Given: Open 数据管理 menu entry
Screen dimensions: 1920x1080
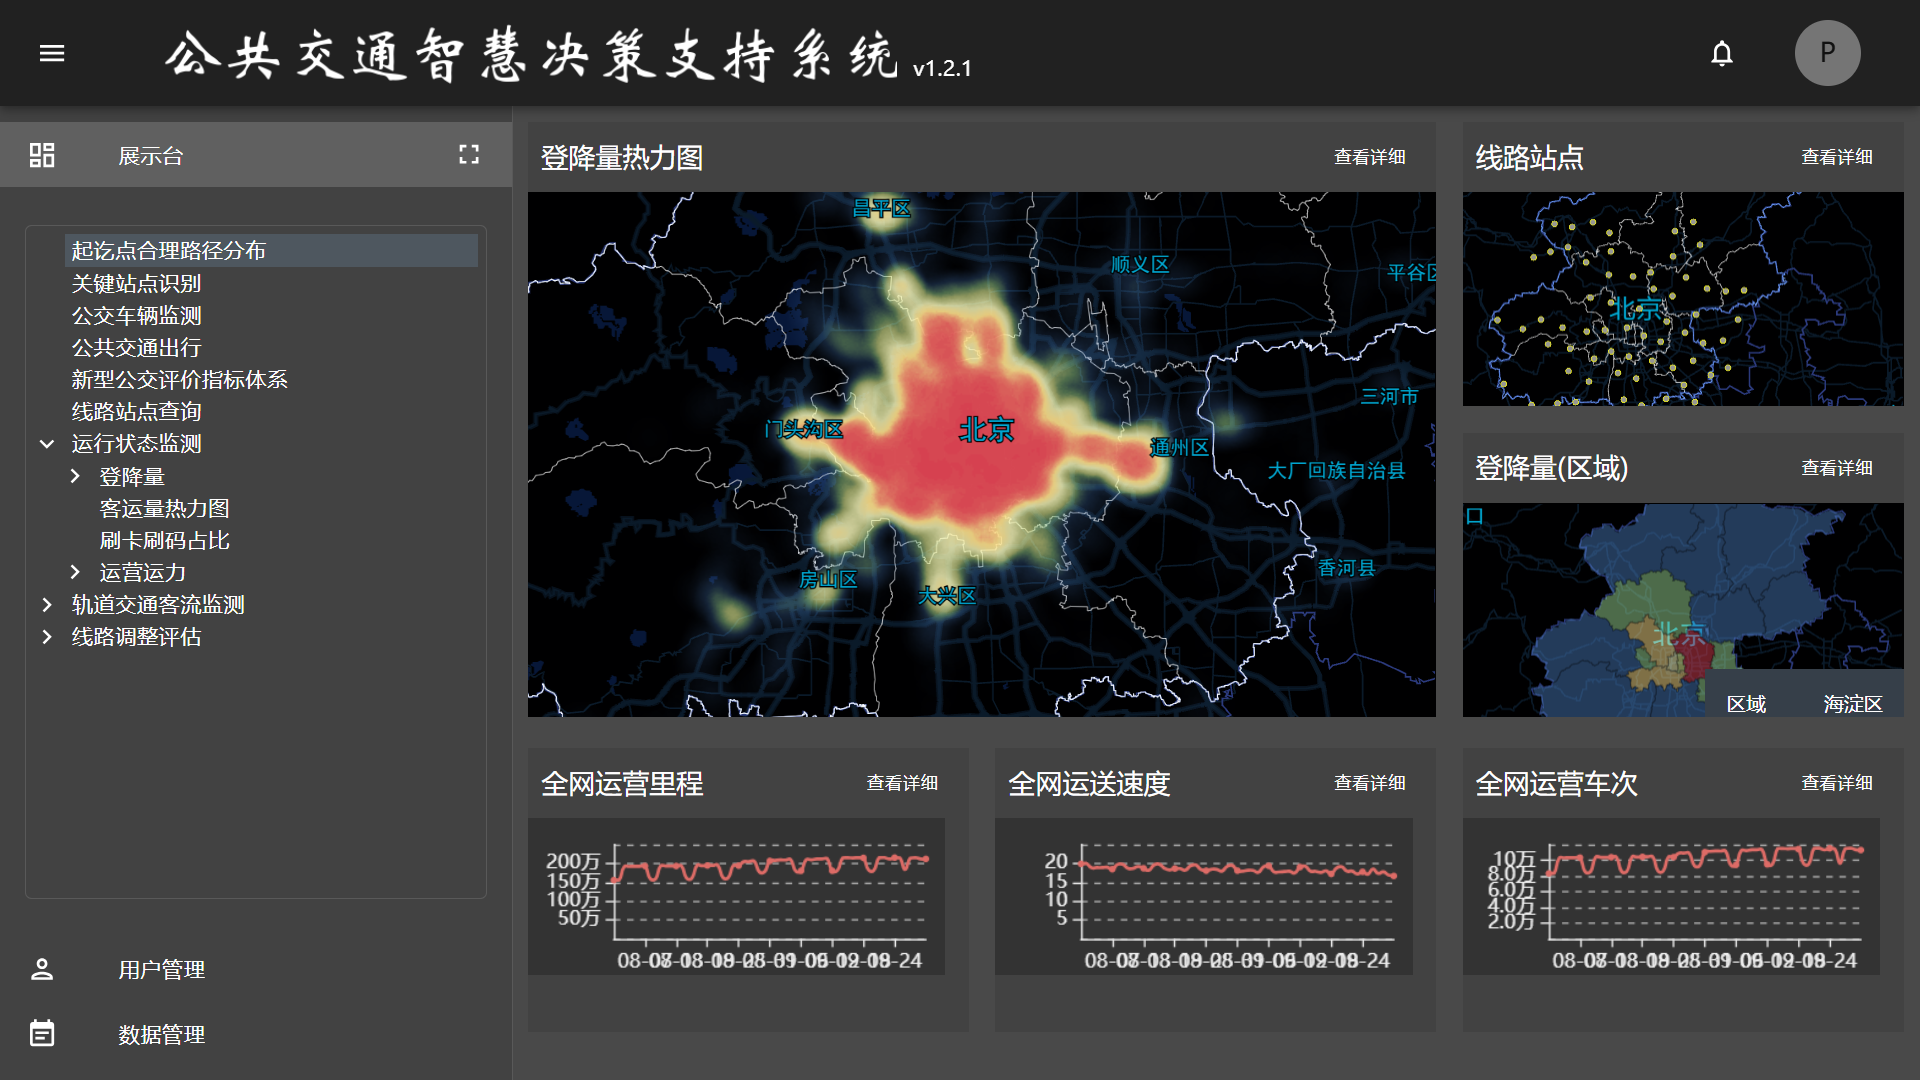Looking at the screenshot, I should click(161, 1035).
